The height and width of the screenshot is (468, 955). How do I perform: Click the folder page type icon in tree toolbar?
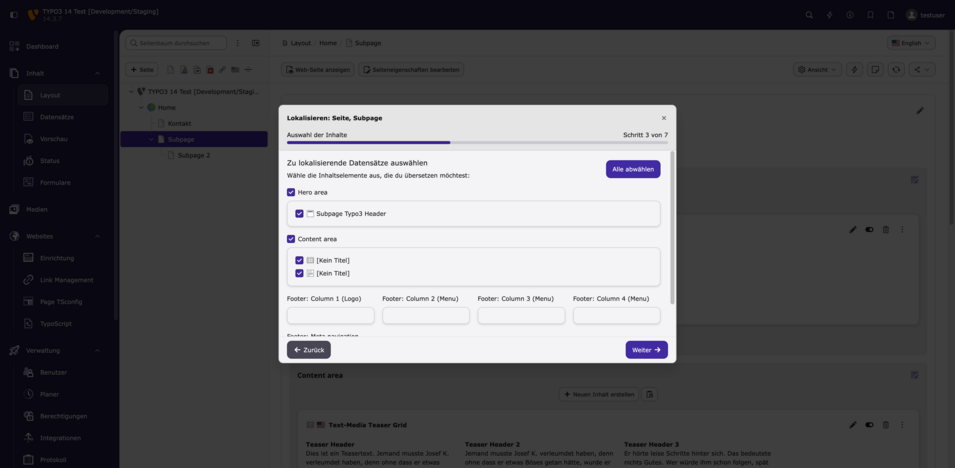[x=235, y=69]
